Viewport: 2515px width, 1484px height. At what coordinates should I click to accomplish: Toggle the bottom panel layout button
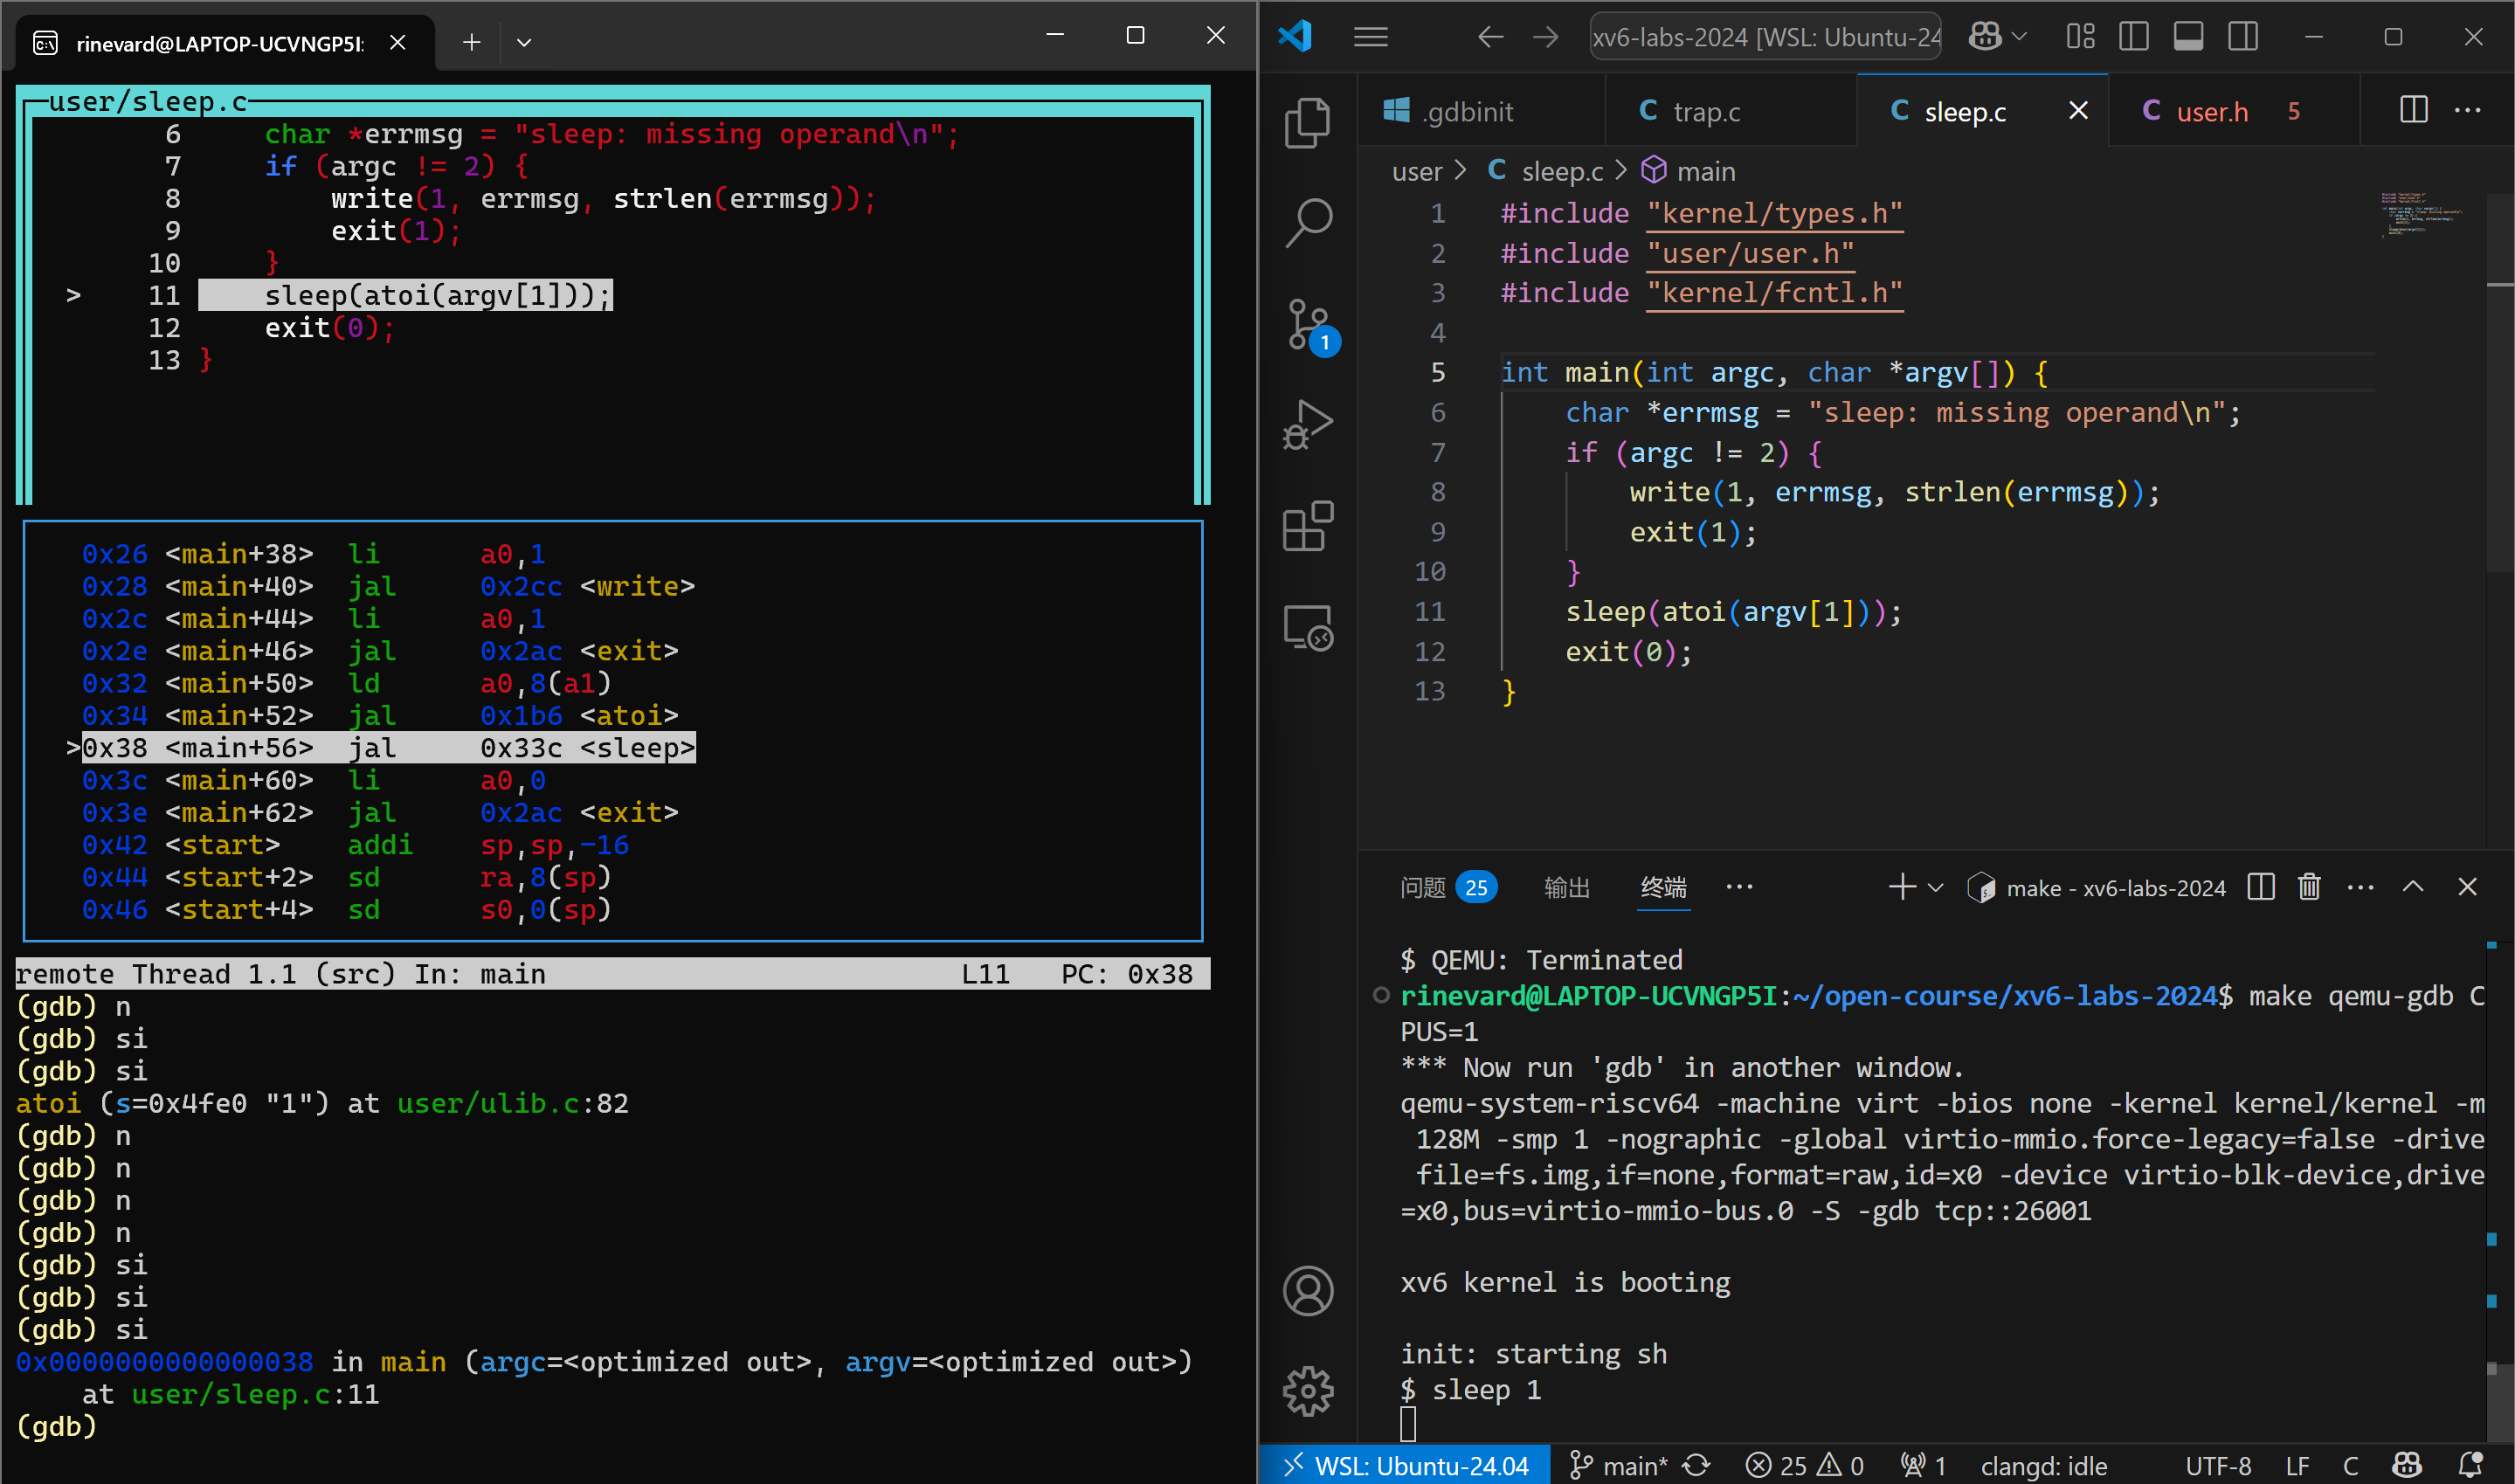[x=2188, y=37]
